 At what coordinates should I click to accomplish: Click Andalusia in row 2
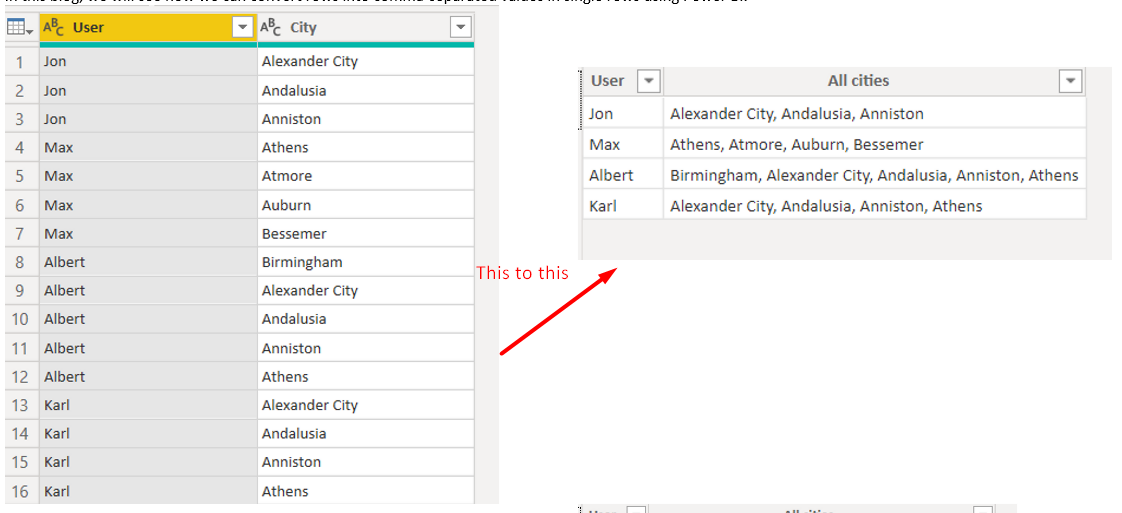tap(366, 90)
